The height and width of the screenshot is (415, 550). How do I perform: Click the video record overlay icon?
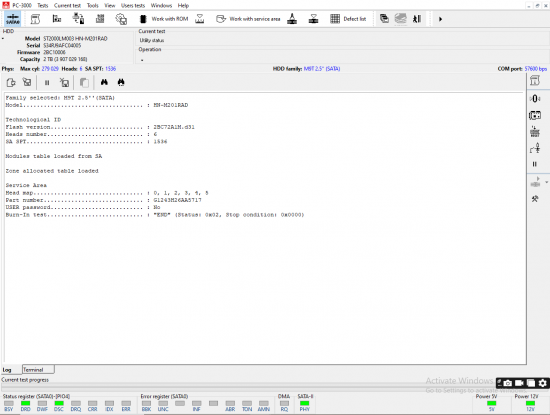519,383
